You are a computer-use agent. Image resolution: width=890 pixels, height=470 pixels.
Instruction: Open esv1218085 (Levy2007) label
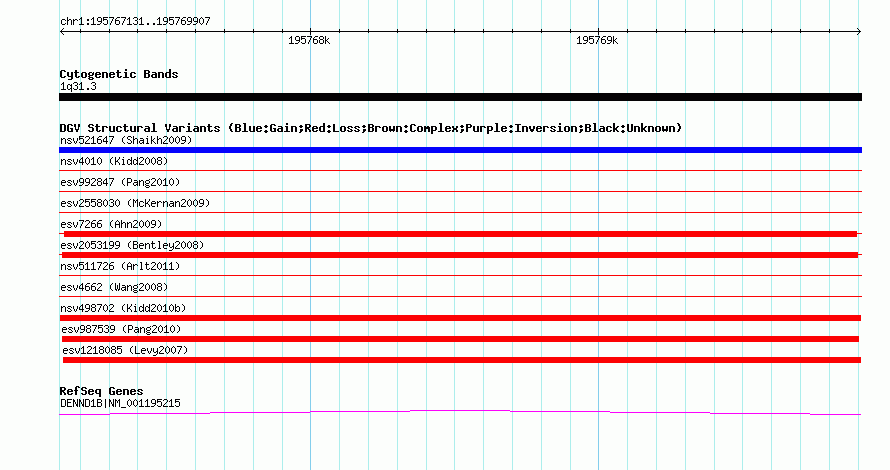125,350
